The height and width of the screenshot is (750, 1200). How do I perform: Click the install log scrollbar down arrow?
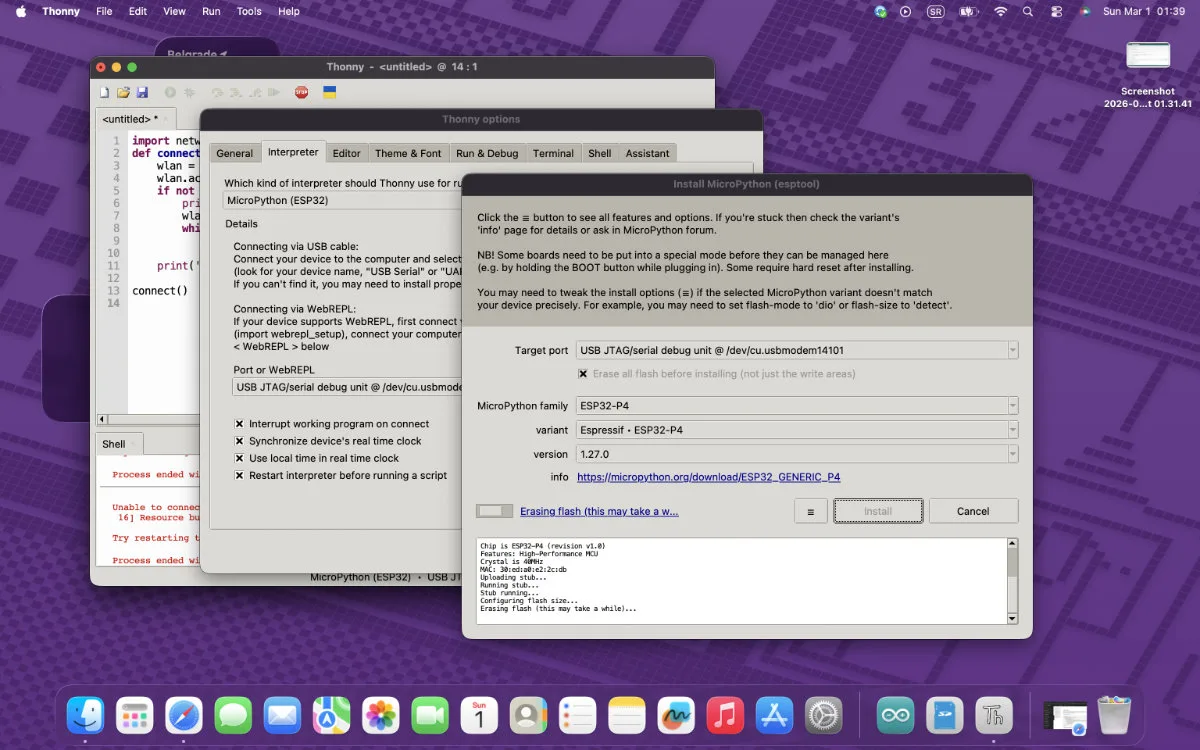tap(1012, 618)
